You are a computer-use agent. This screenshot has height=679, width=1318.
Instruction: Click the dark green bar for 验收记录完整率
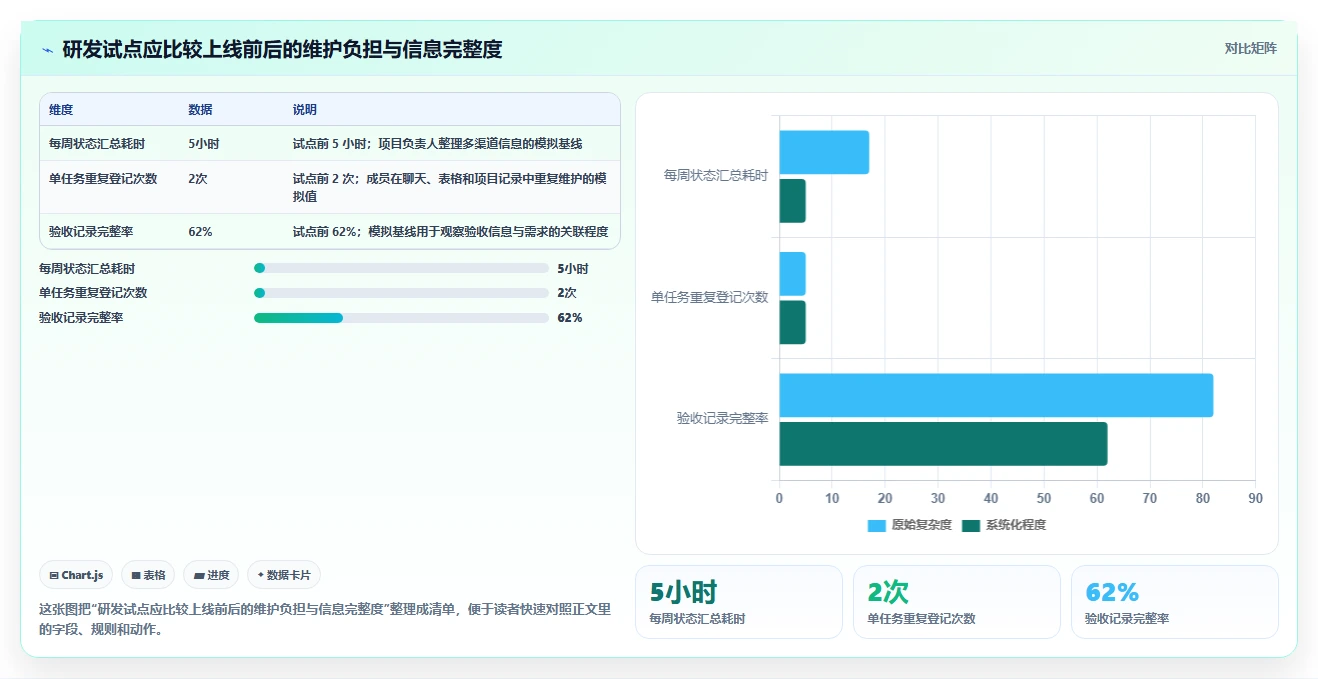pos(943,444)
